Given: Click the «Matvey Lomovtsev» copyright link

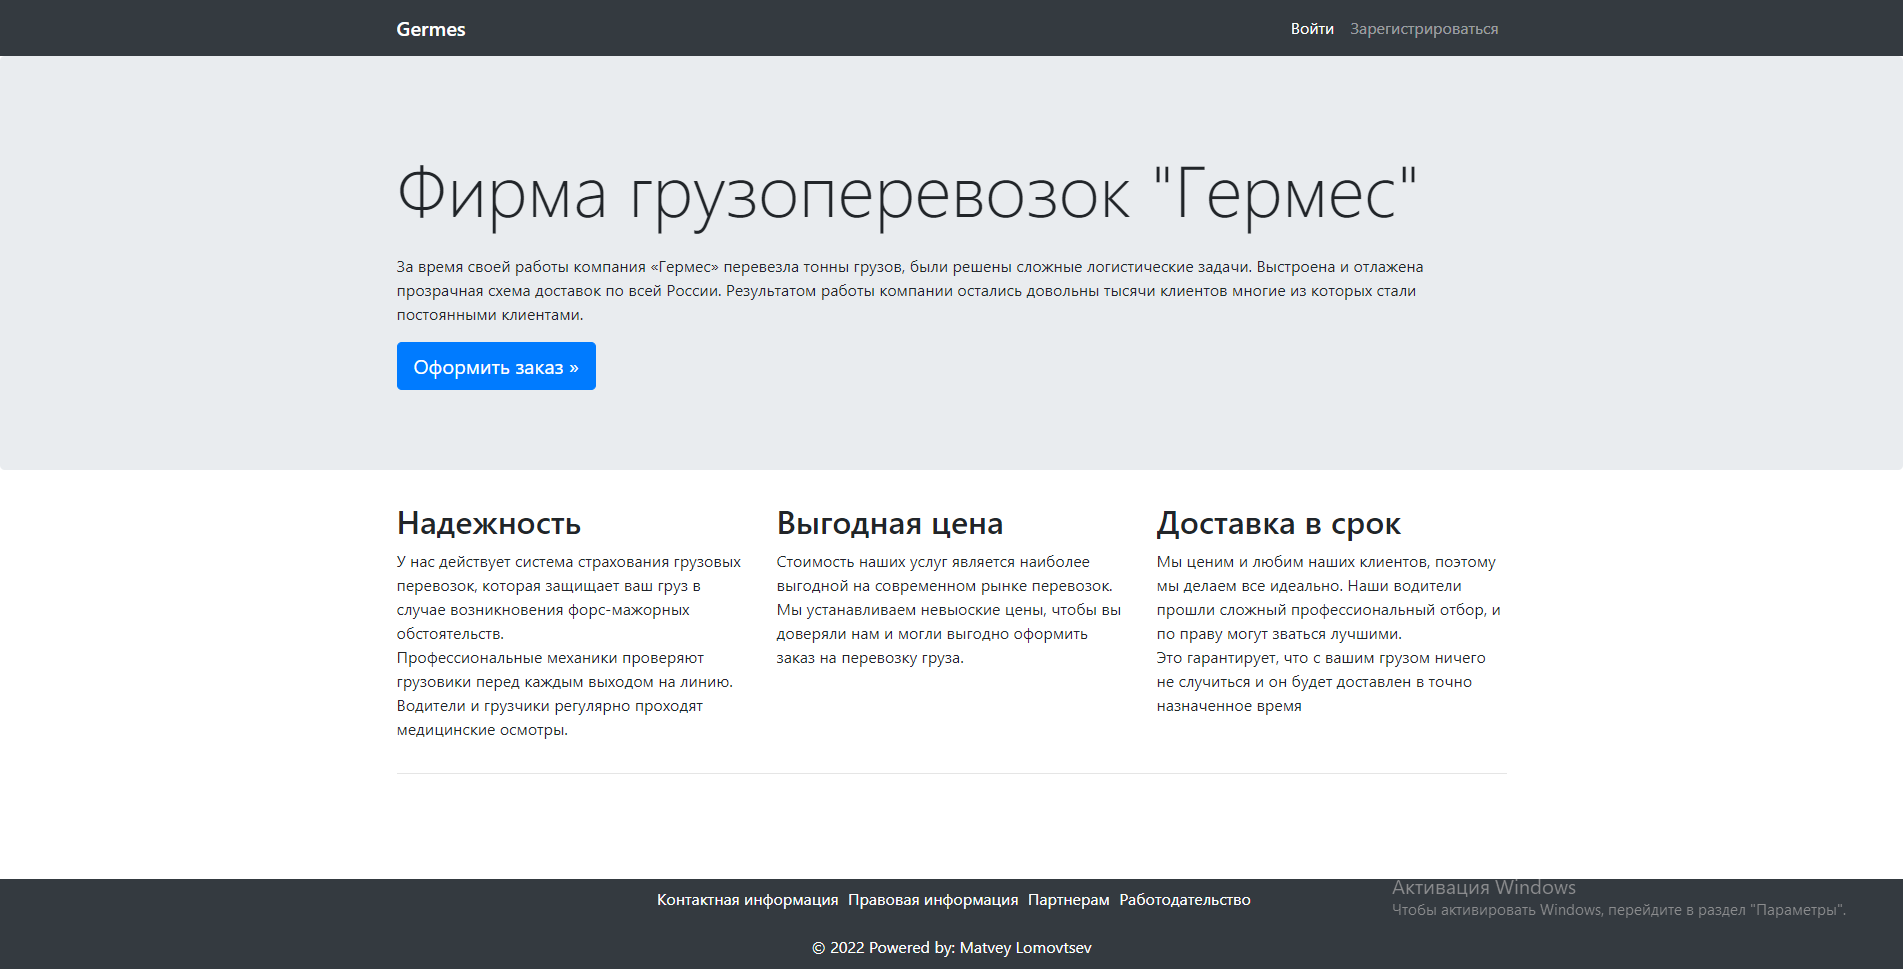Looking at the screenshot, I should tap(1025, 947).
